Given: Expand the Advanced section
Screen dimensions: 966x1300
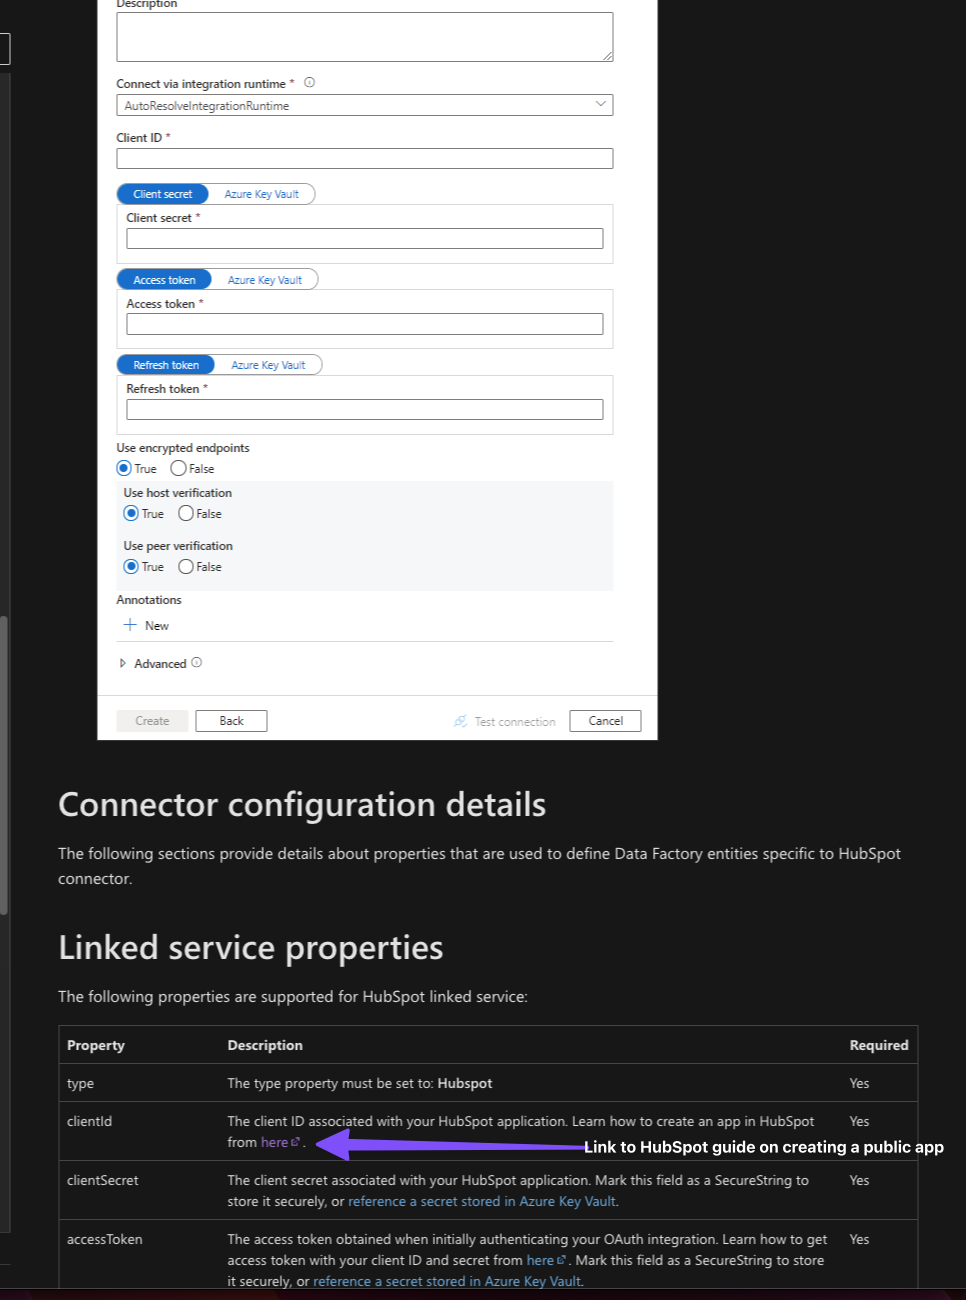Looking at the screenshot, I should [123, 662].
